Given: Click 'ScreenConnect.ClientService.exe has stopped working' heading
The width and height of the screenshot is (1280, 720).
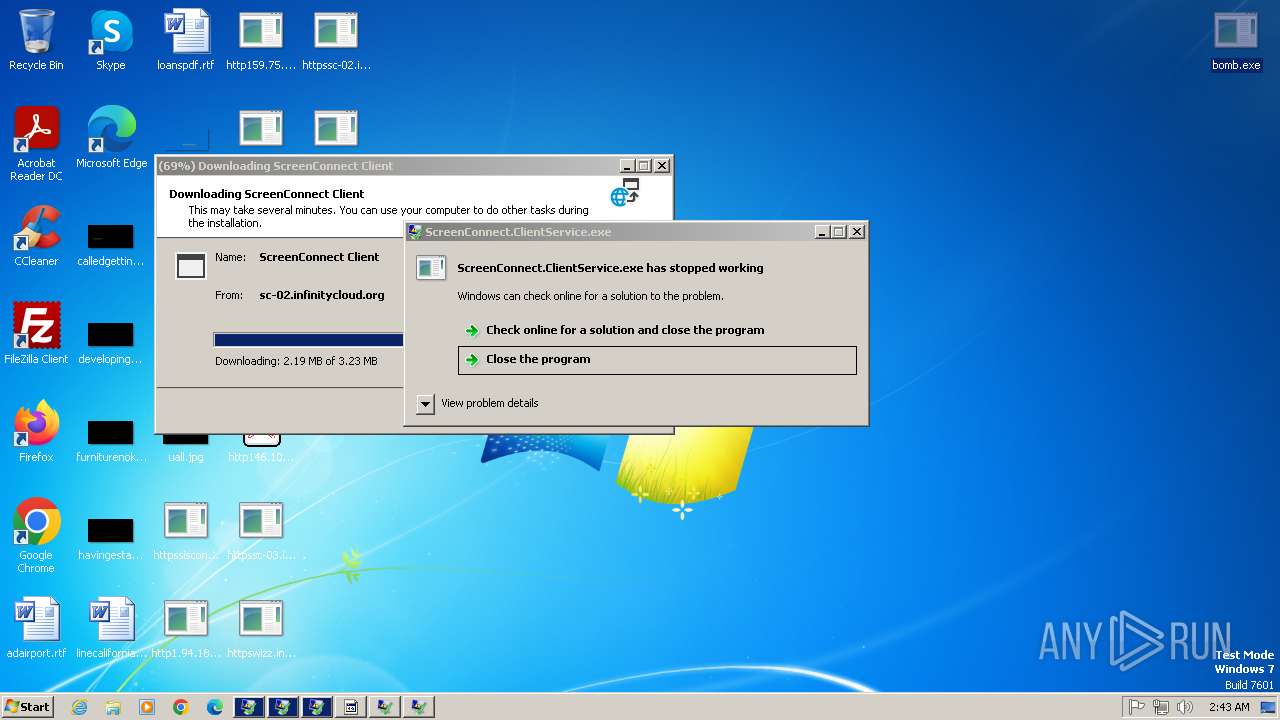Looking at the screenshot, I should click(x=610, y=268).
